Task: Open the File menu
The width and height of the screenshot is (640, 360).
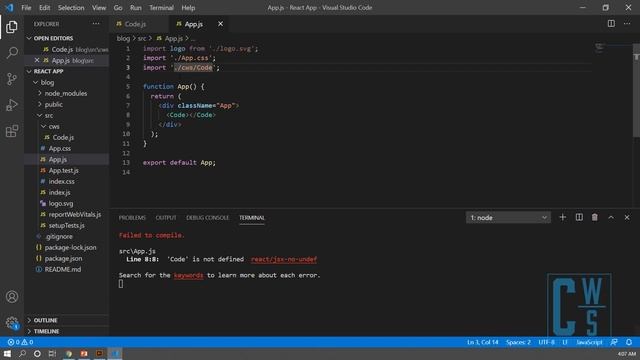Action: click(26, 8)
